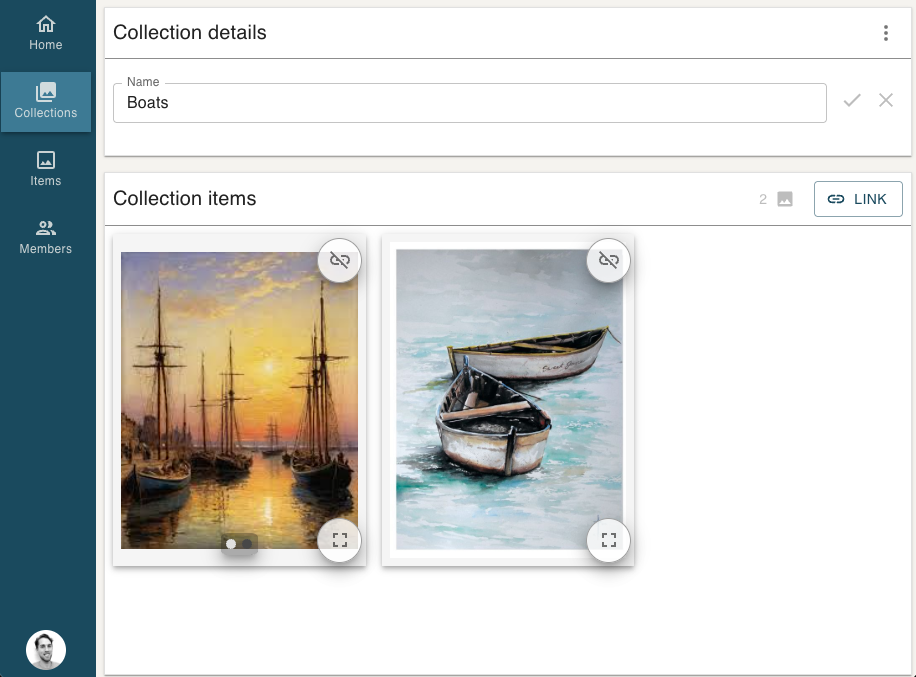Click the LINK button
The image size is (916, 677).
coord(858,199)
